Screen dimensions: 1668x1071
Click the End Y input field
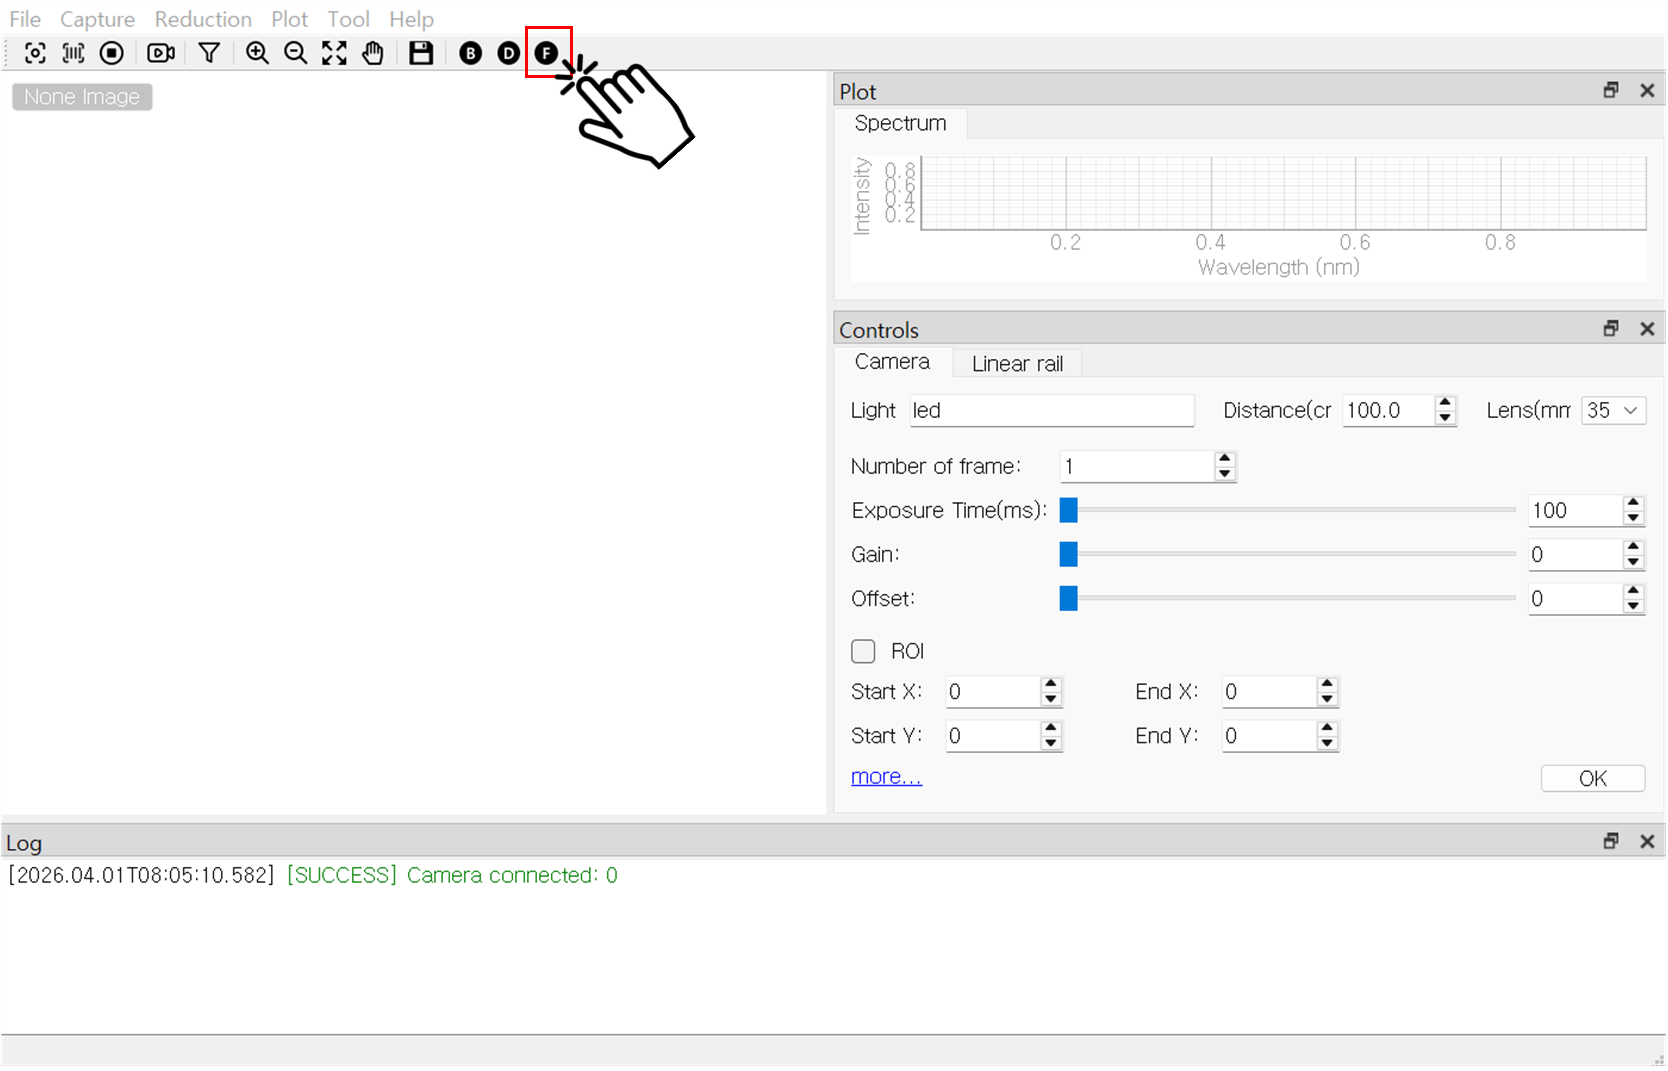1269,736
